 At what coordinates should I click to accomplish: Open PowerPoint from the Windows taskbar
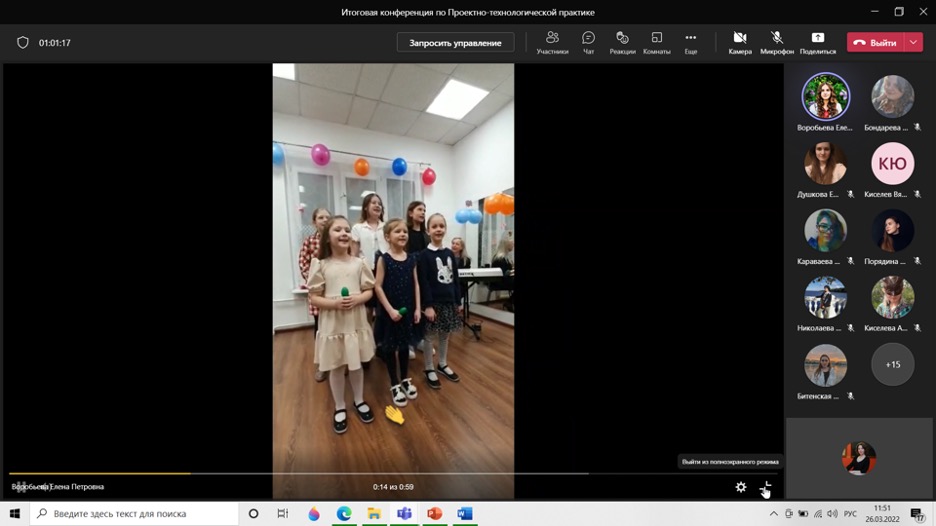coord(434,513)
